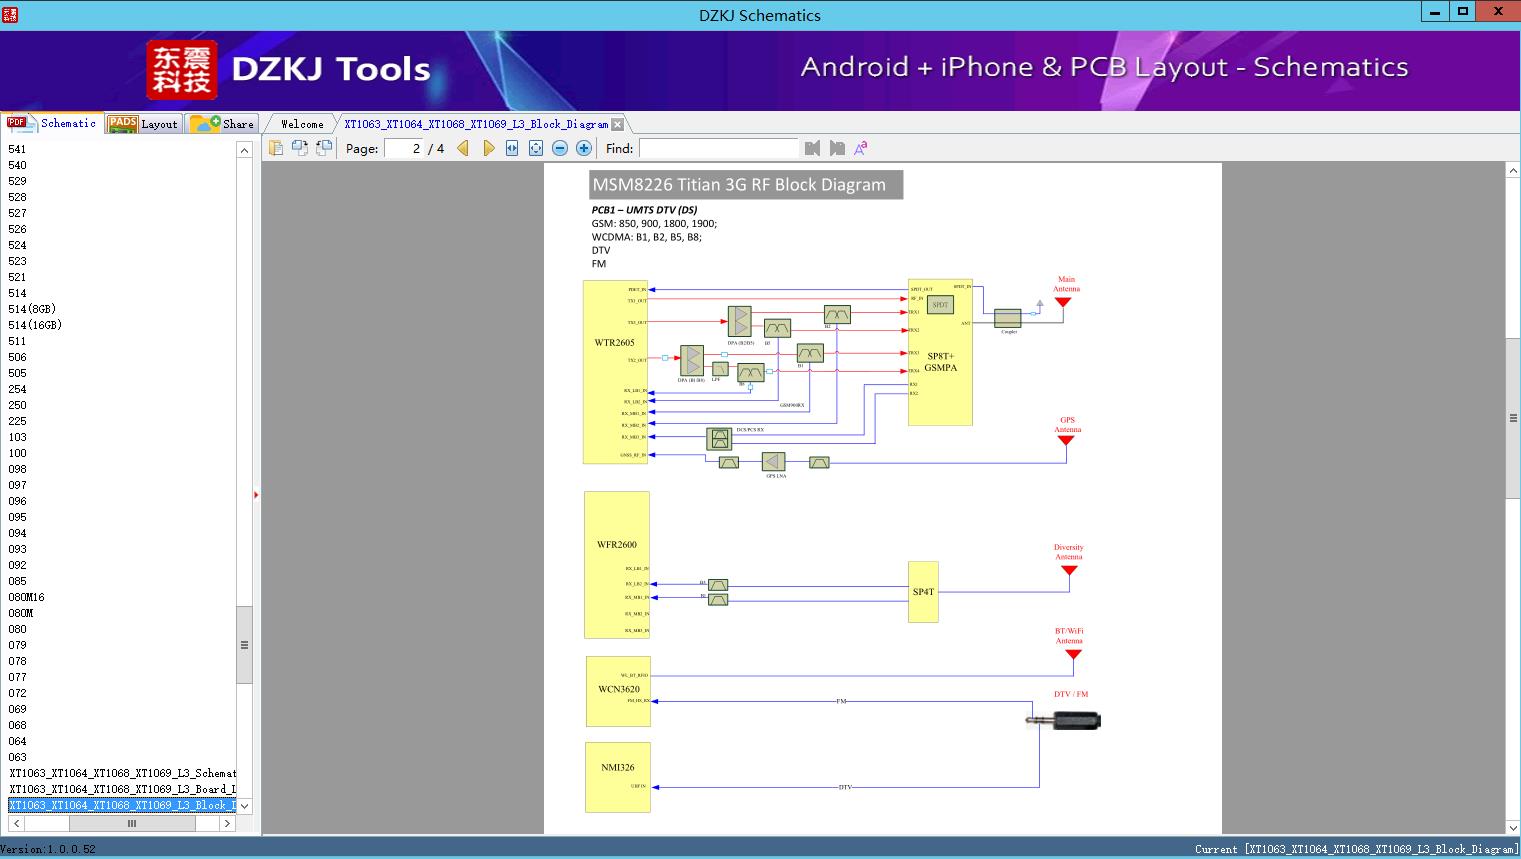Click the WCN3620 block in diagram
Image resolution: width=1521 pixels, height=859 pixels.
tap(618, 691)
